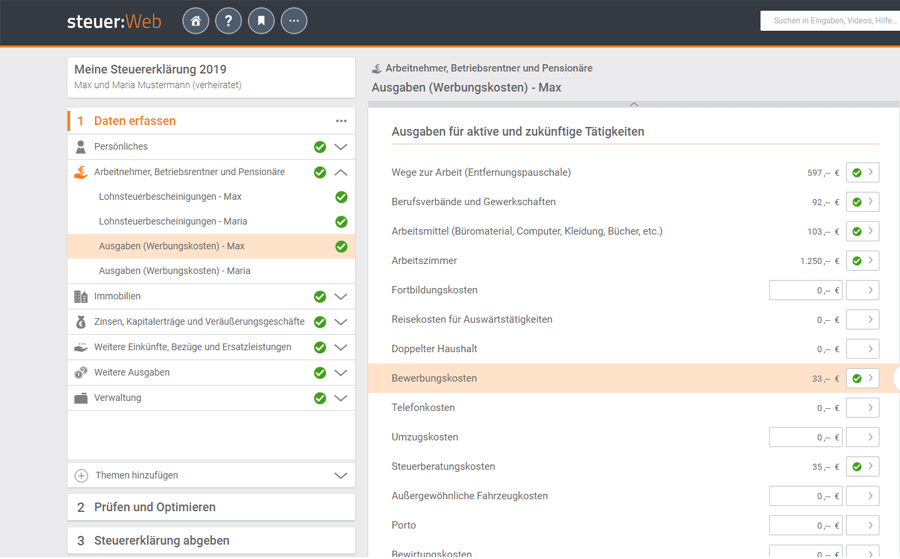Click green check of Ausgaben (Werbungskosten) - Max
This screenshot has width=900, height=559.
pyautogui.click(x=342, y=246)
